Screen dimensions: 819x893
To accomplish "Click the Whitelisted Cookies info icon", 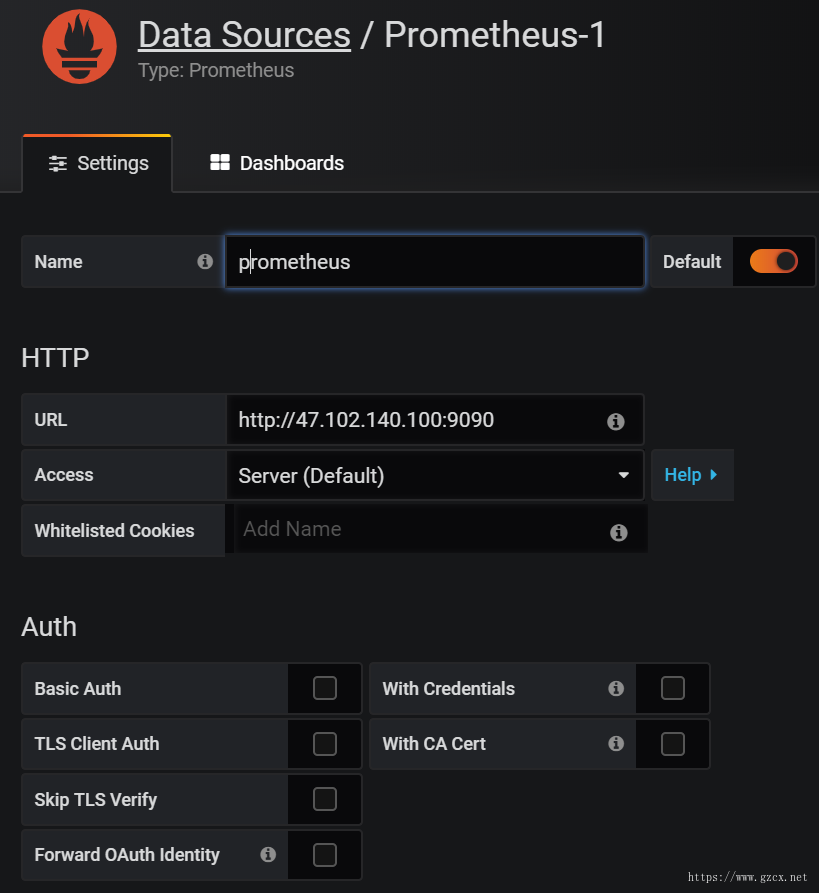I will point(619,532).
